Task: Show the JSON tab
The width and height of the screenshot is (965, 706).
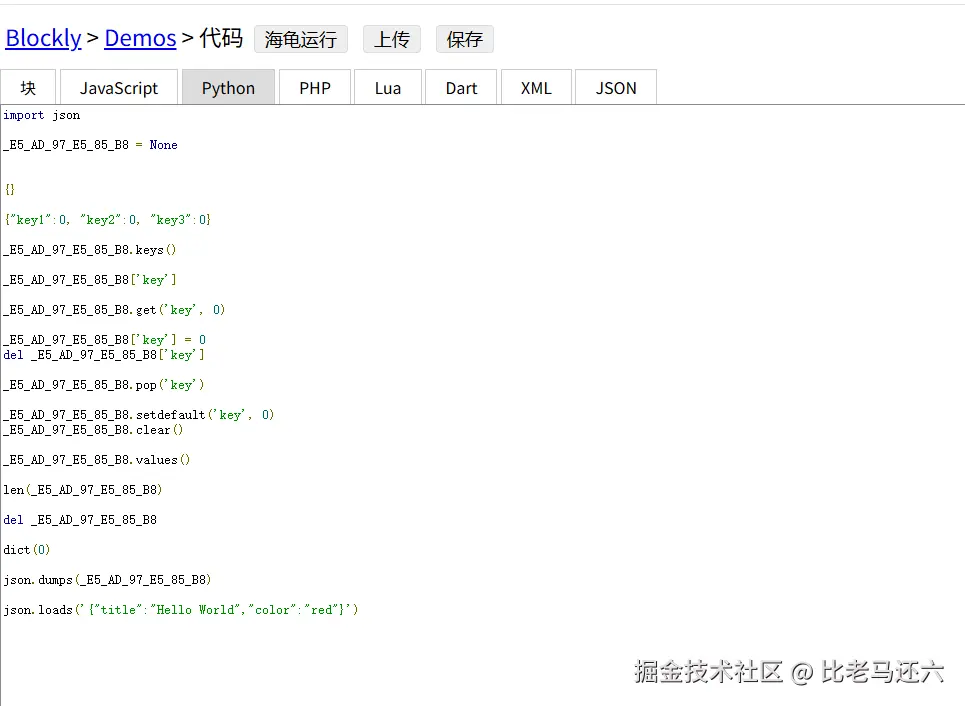Action: pos(616,88)
